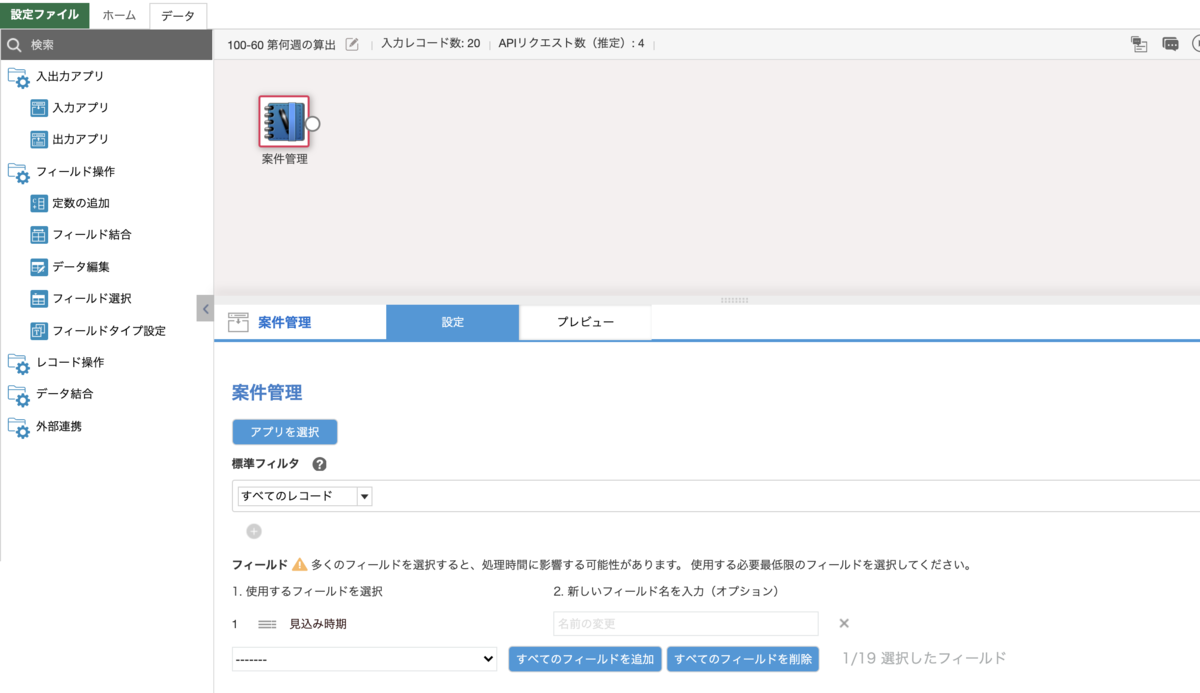Switch to the プレビュー tab
Screen dimensions: 1200x693
point(585,322)
